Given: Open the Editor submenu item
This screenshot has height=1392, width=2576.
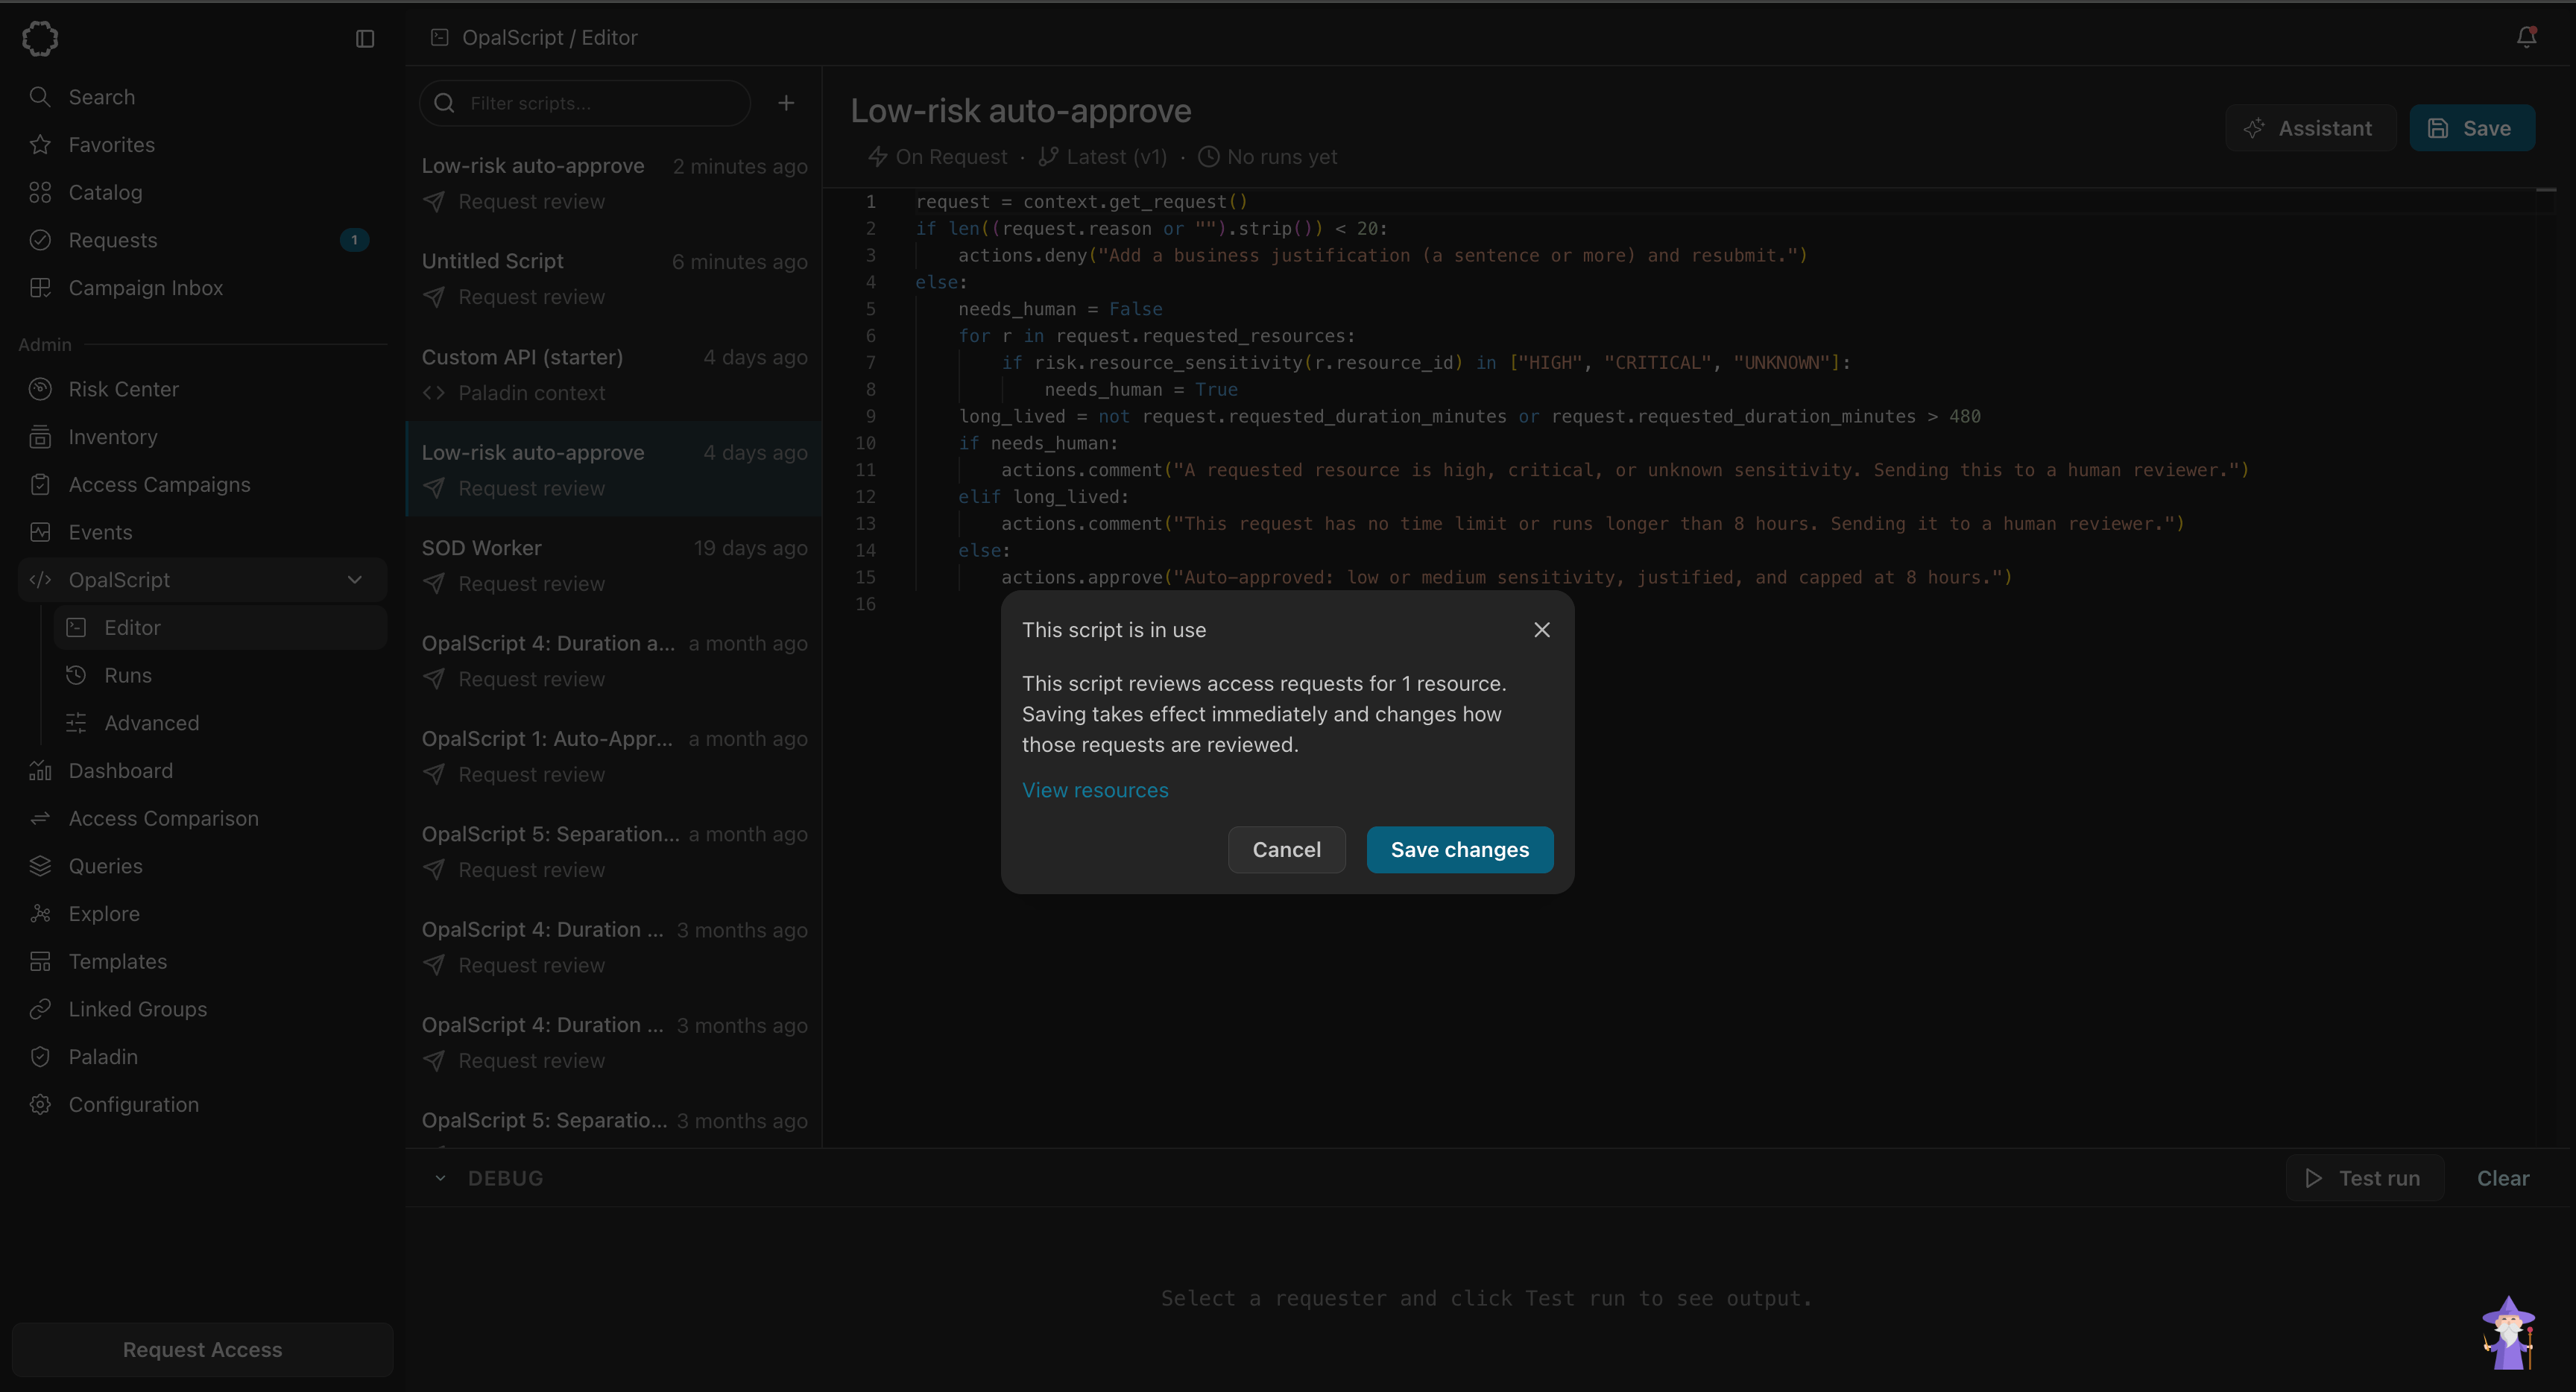Looking at the screenshot, I should [220, 628].
